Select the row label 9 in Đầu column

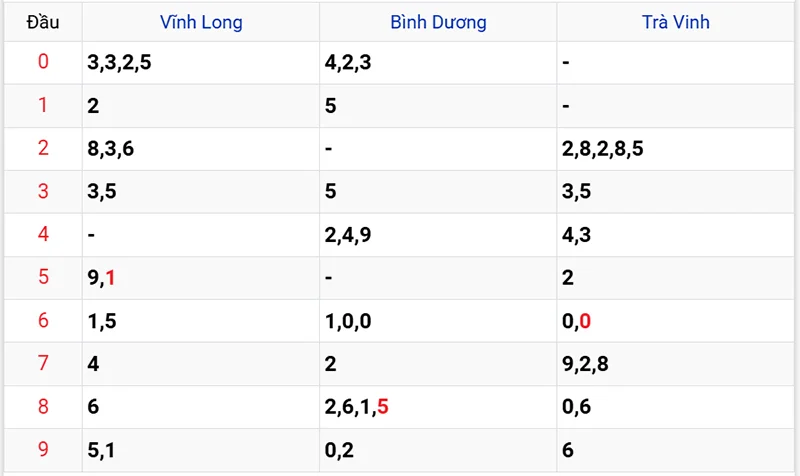[42, 449]
